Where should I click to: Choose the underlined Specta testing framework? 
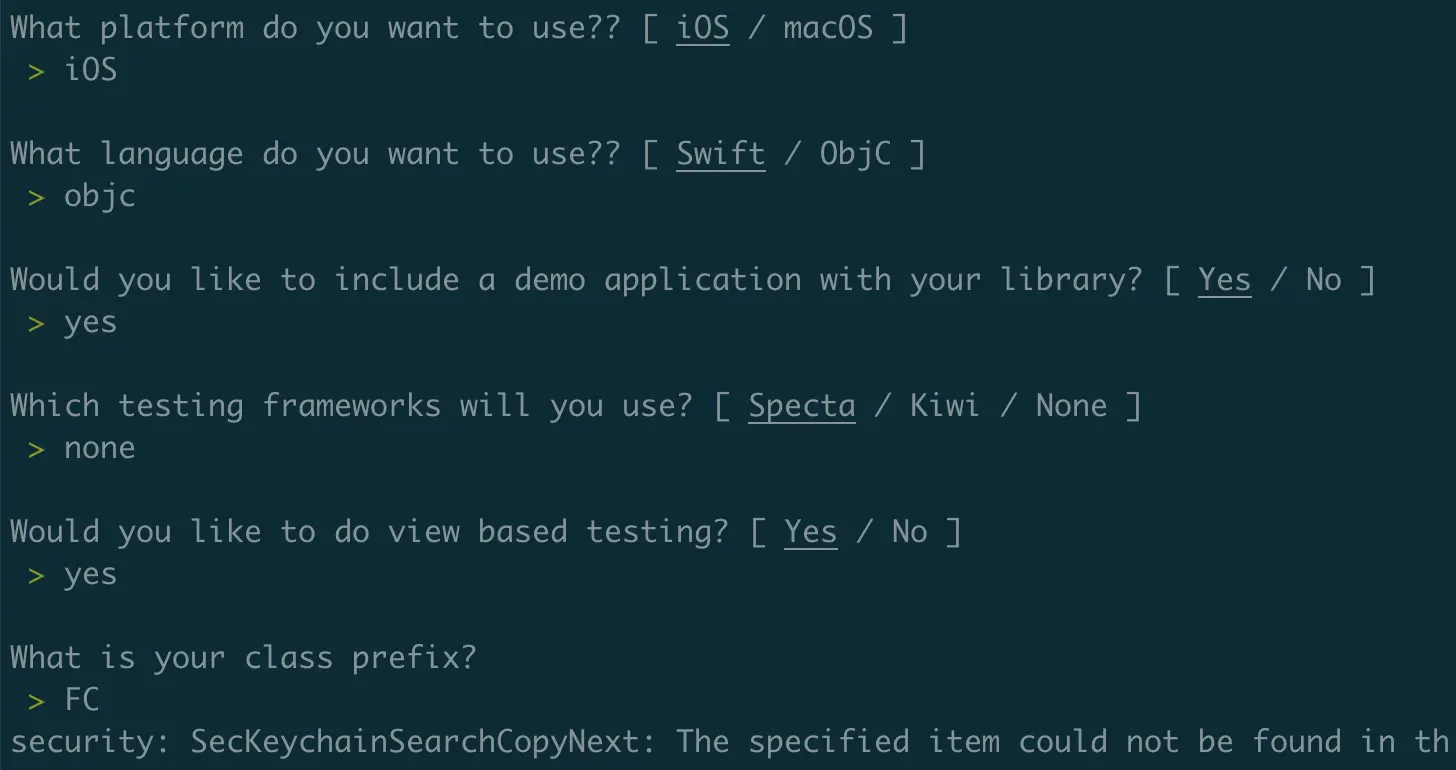click(x=802, y=406)
